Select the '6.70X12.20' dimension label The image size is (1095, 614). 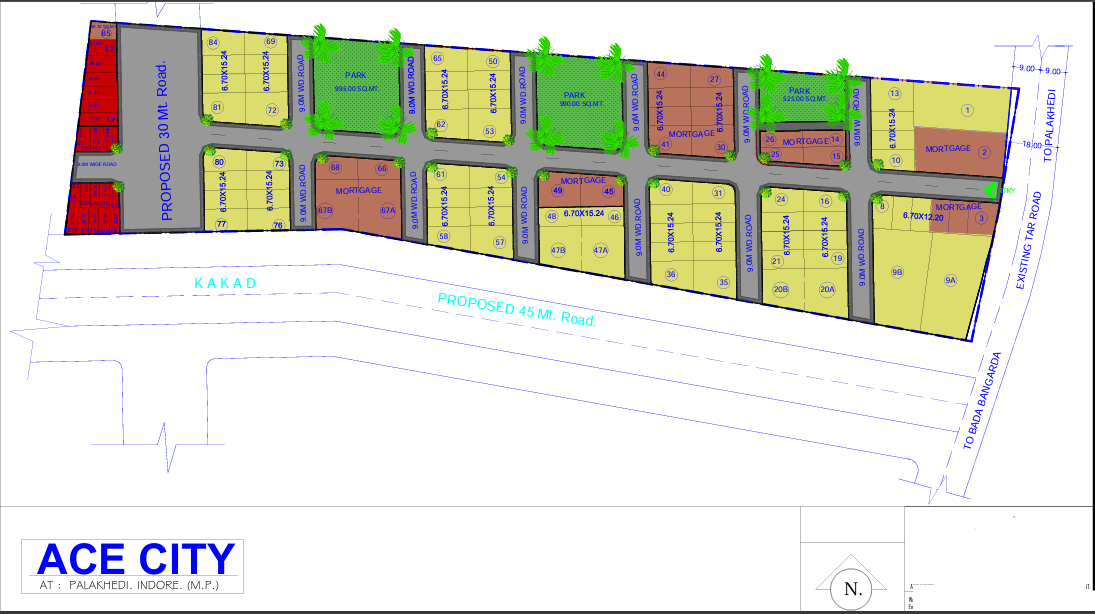coord(923,217)
